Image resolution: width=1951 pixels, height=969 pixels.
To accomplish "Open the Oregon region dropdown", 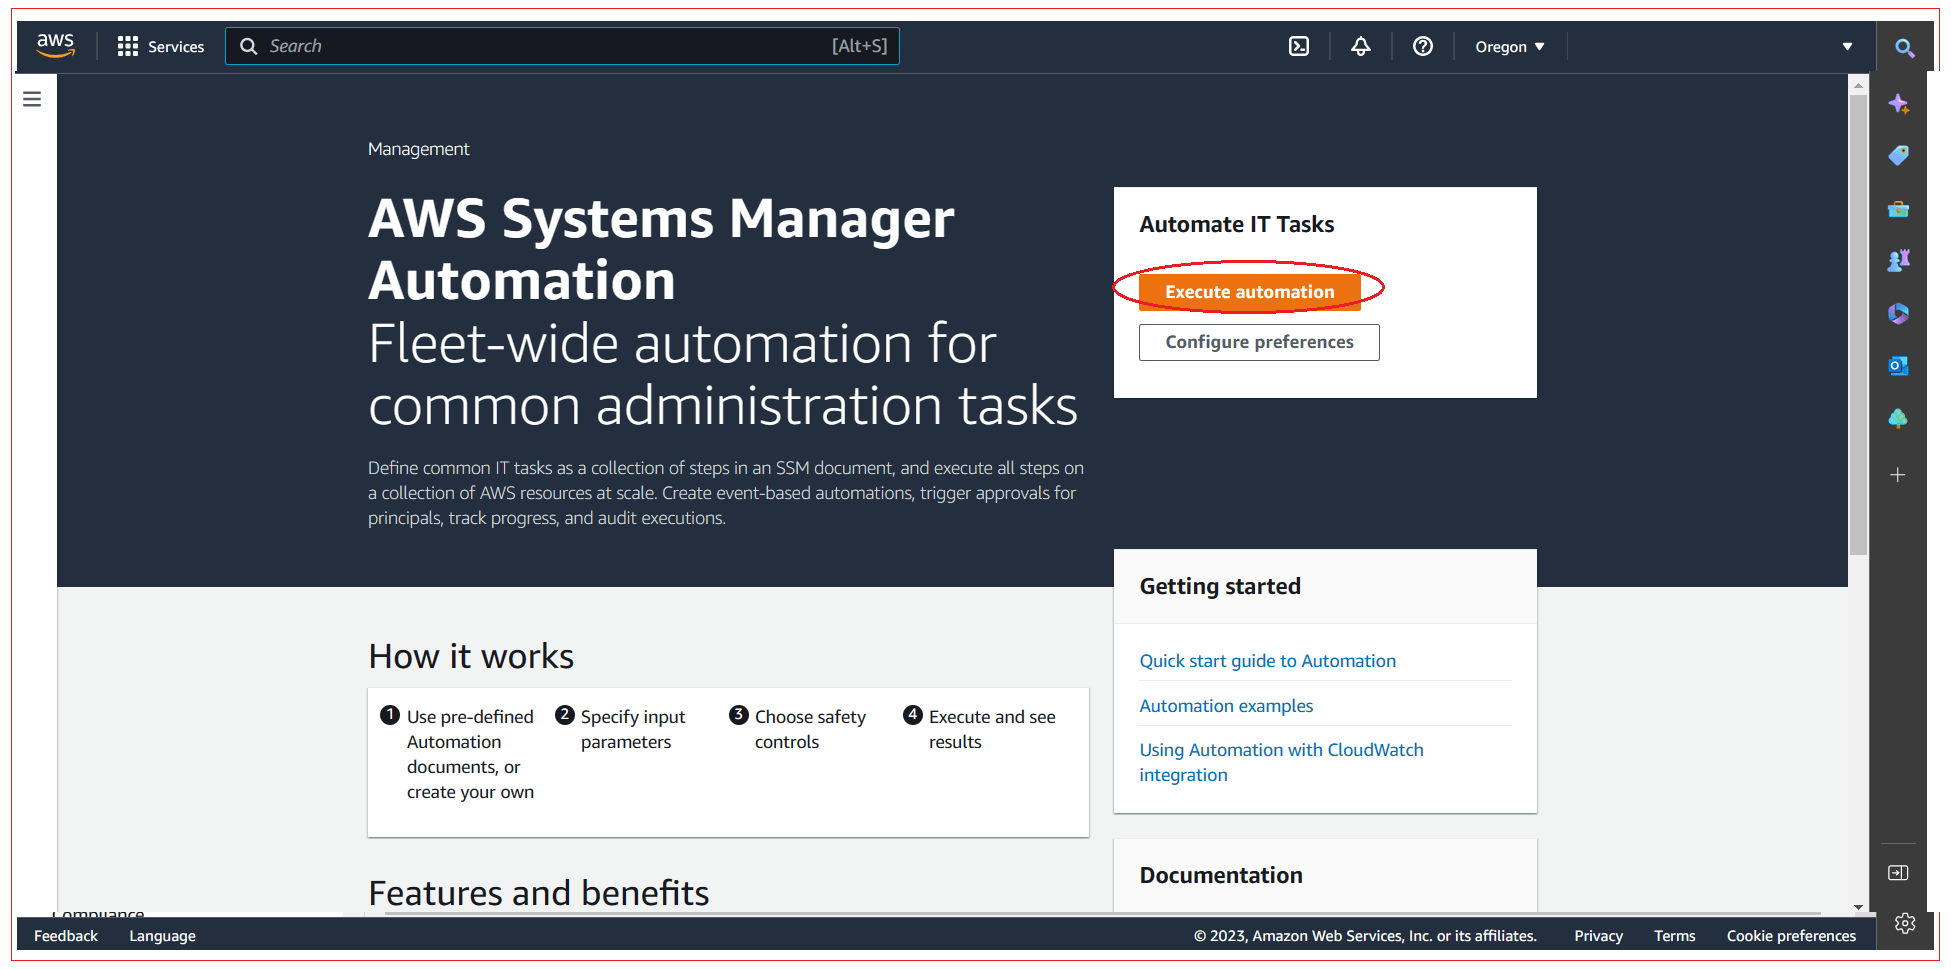I will [x=1509, y=46].
